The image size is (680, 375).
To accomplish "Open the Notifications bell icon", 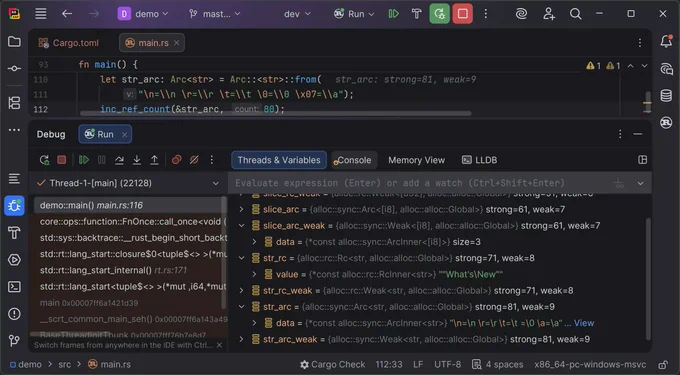I will tap(666, 41).
